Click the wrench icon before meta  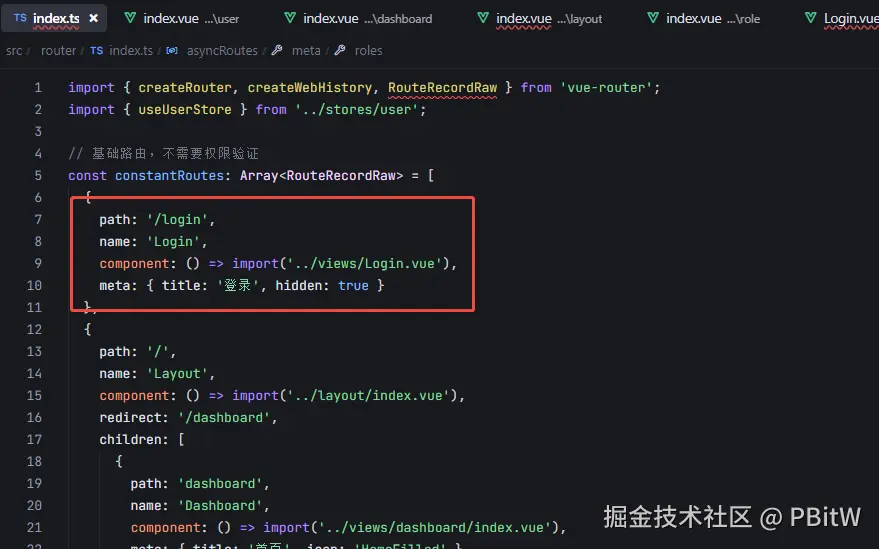click(276, 50)
